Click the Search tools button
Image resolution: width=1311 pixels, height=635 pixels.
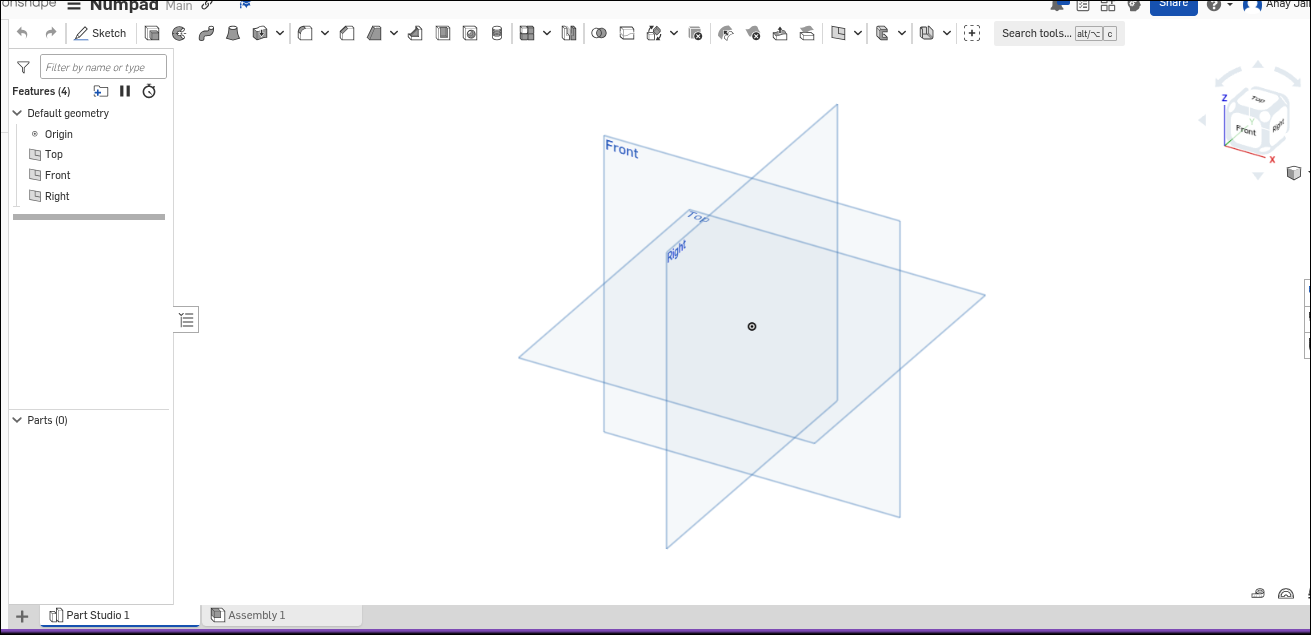[1058, 33]
